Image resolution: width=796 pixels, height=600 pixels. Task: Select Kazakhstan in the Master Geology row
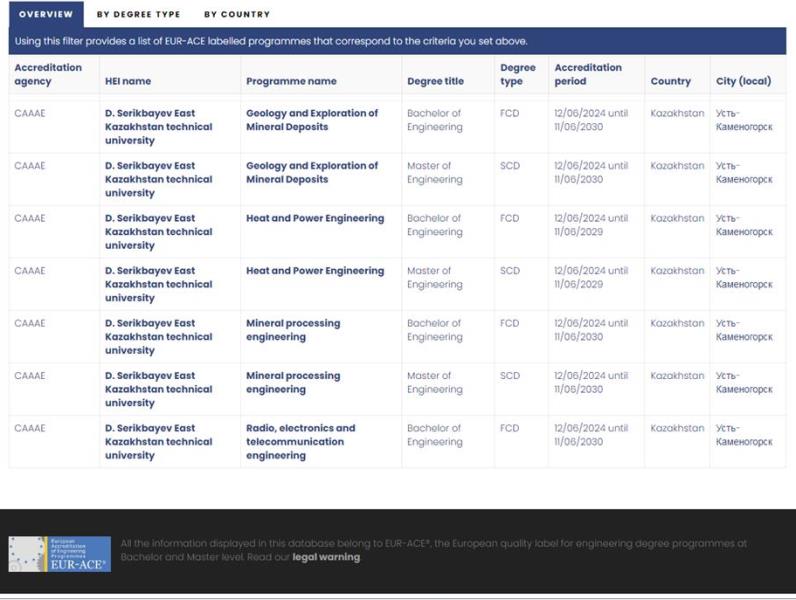(677, 165)
